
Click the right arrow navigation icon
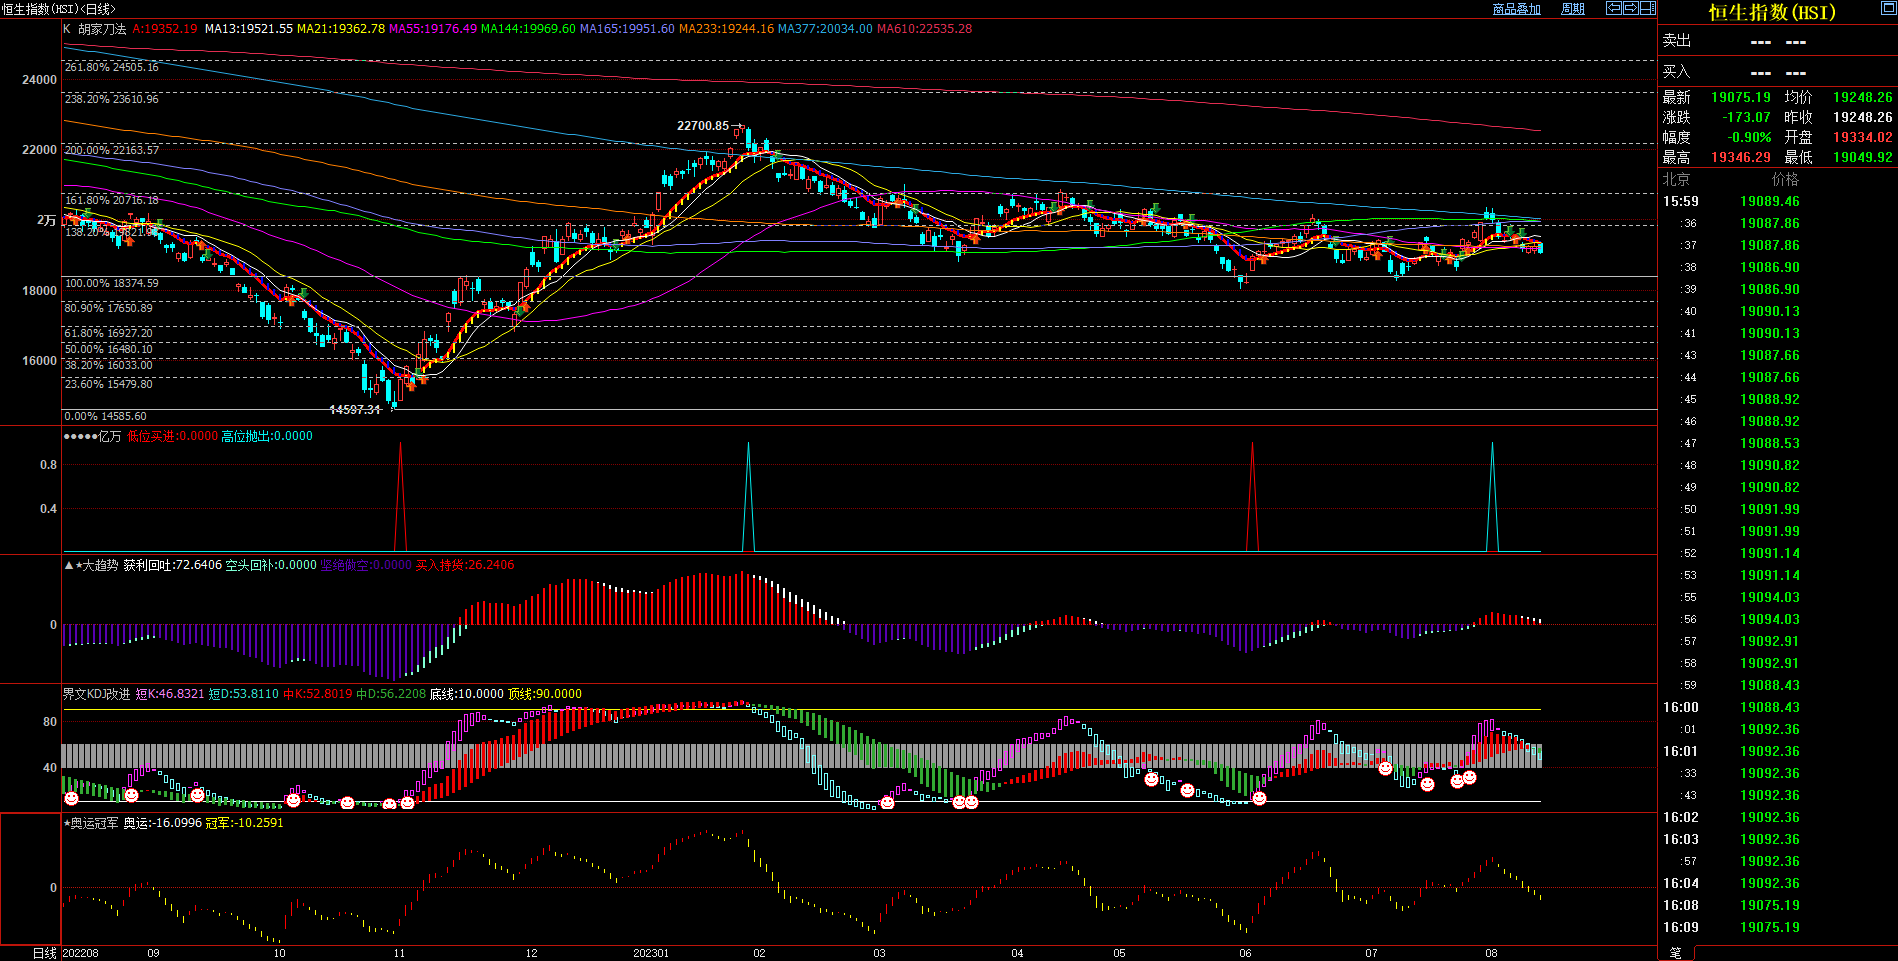(1631, 8)
